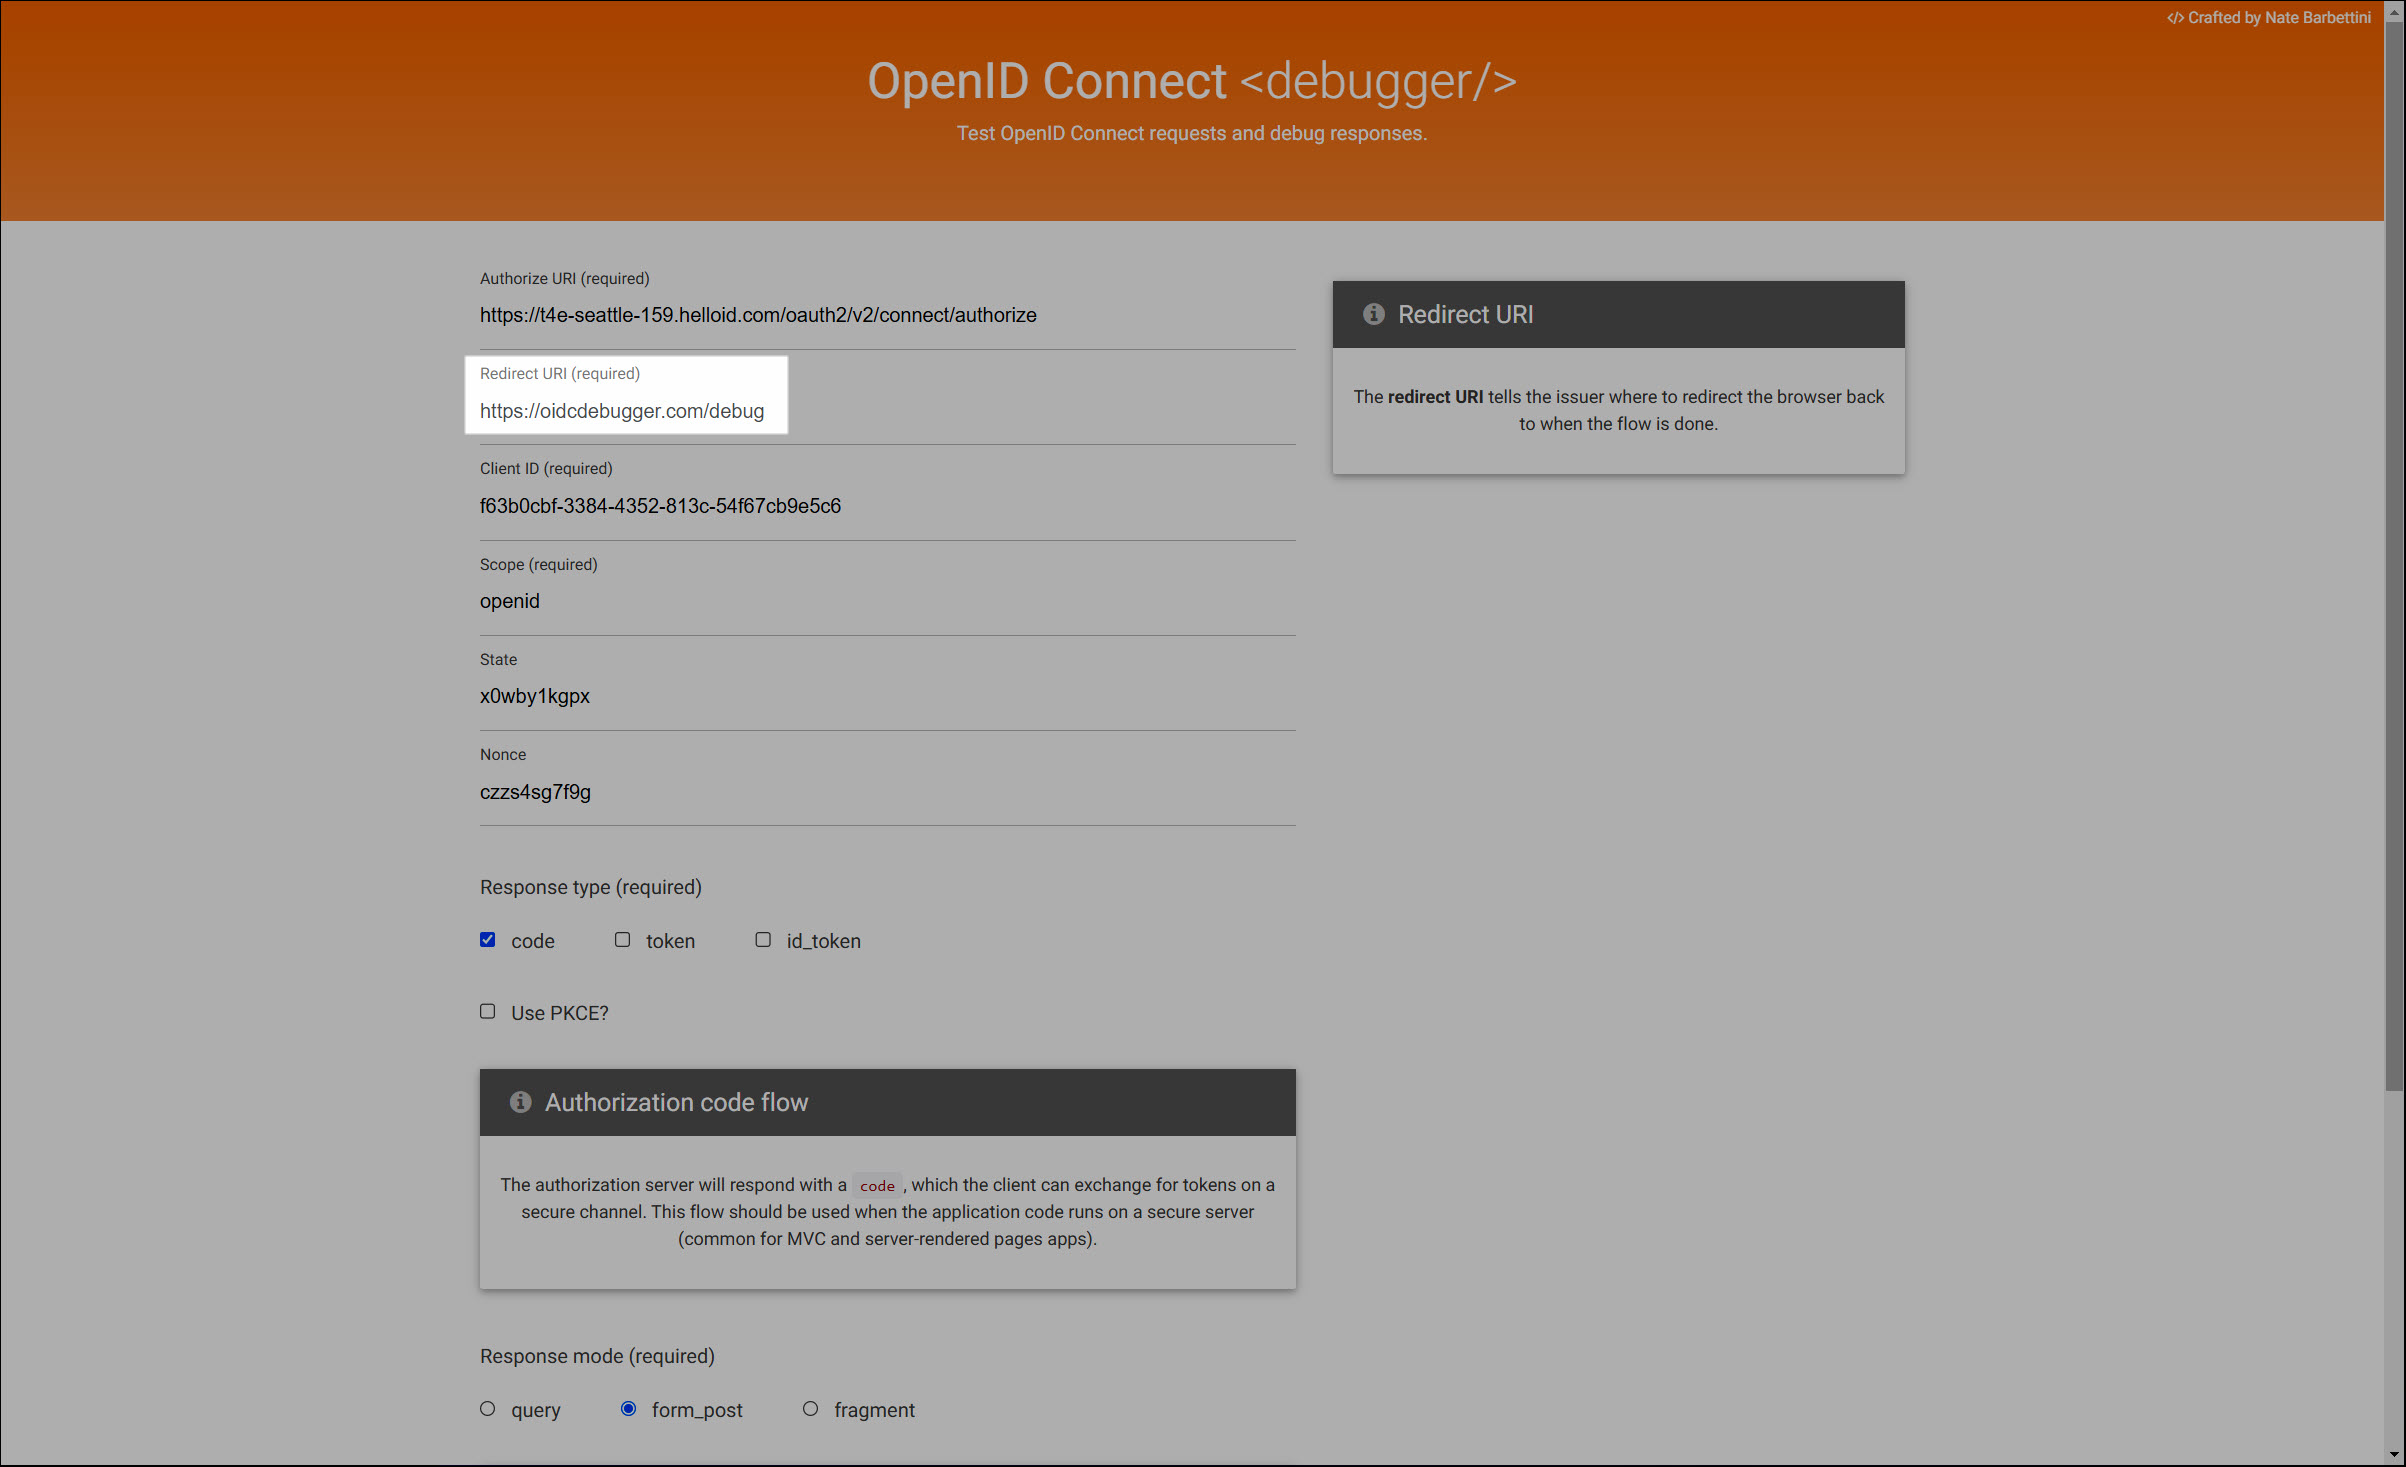Select the form_post response mode
Image resolution: width=2406 pixels, height=1467 pixels.
629,1409
